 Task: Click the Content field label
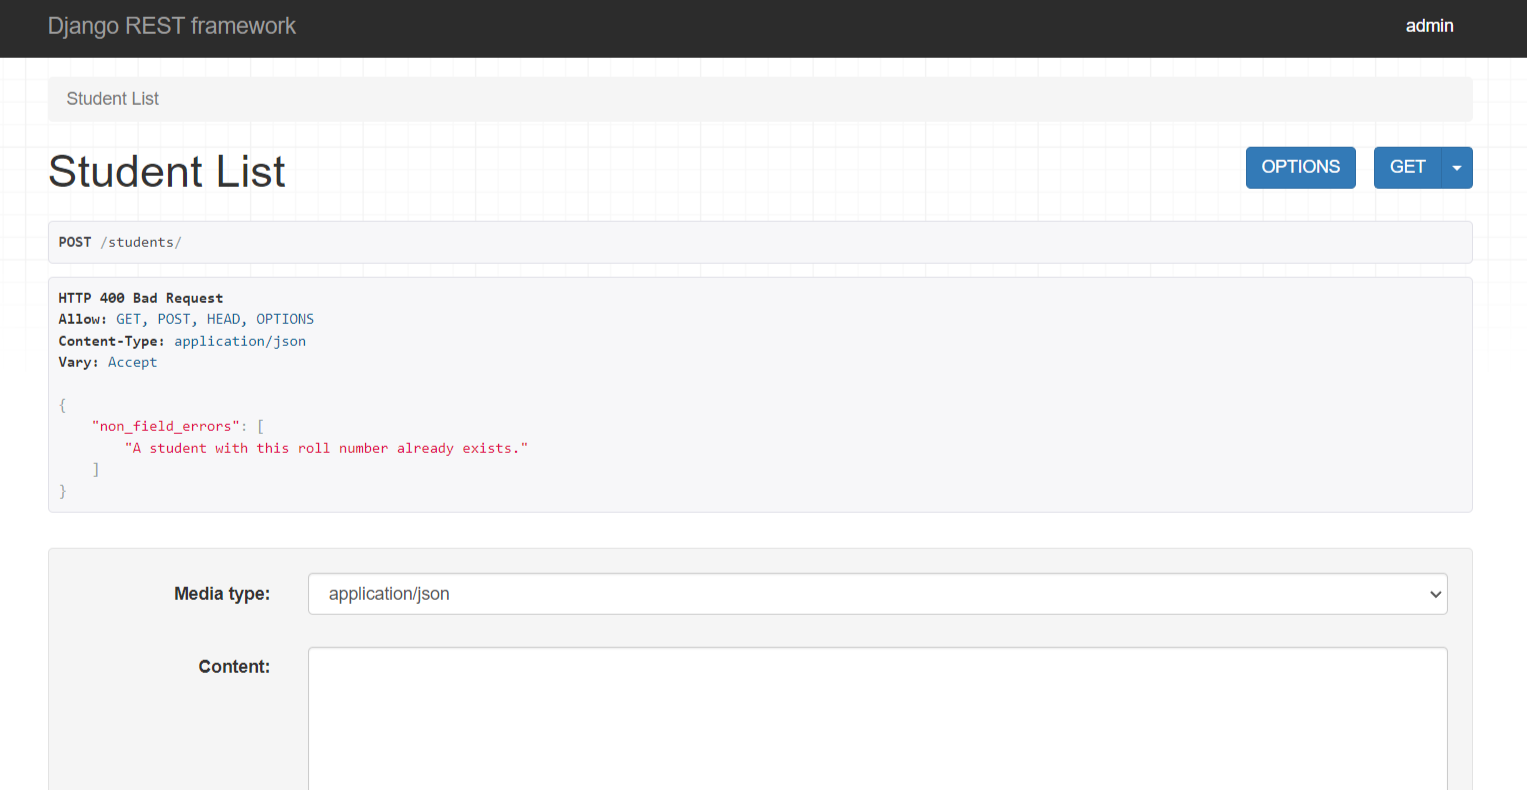point(234,667)
